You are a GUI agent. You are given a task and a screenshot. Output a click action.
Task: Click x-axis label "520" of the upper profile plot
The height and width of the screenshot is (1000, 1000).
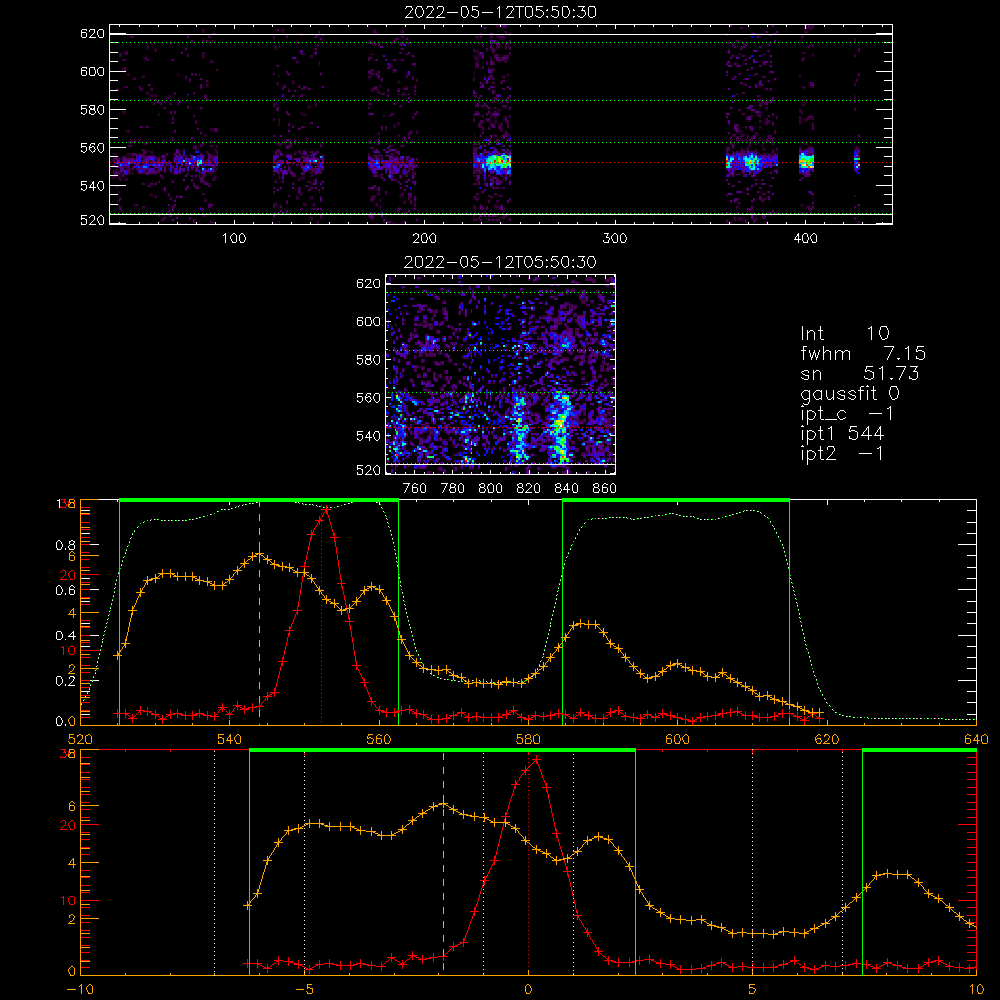80,739
